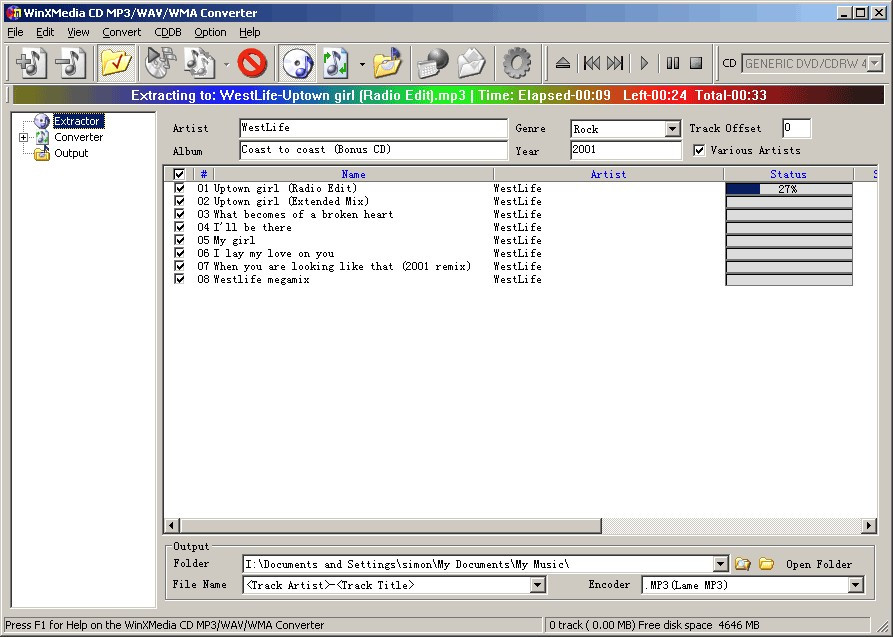This screenshot has height=637, width=893.
Task: Open the Encoder dropdown
Action: click(x=855, y=585)
